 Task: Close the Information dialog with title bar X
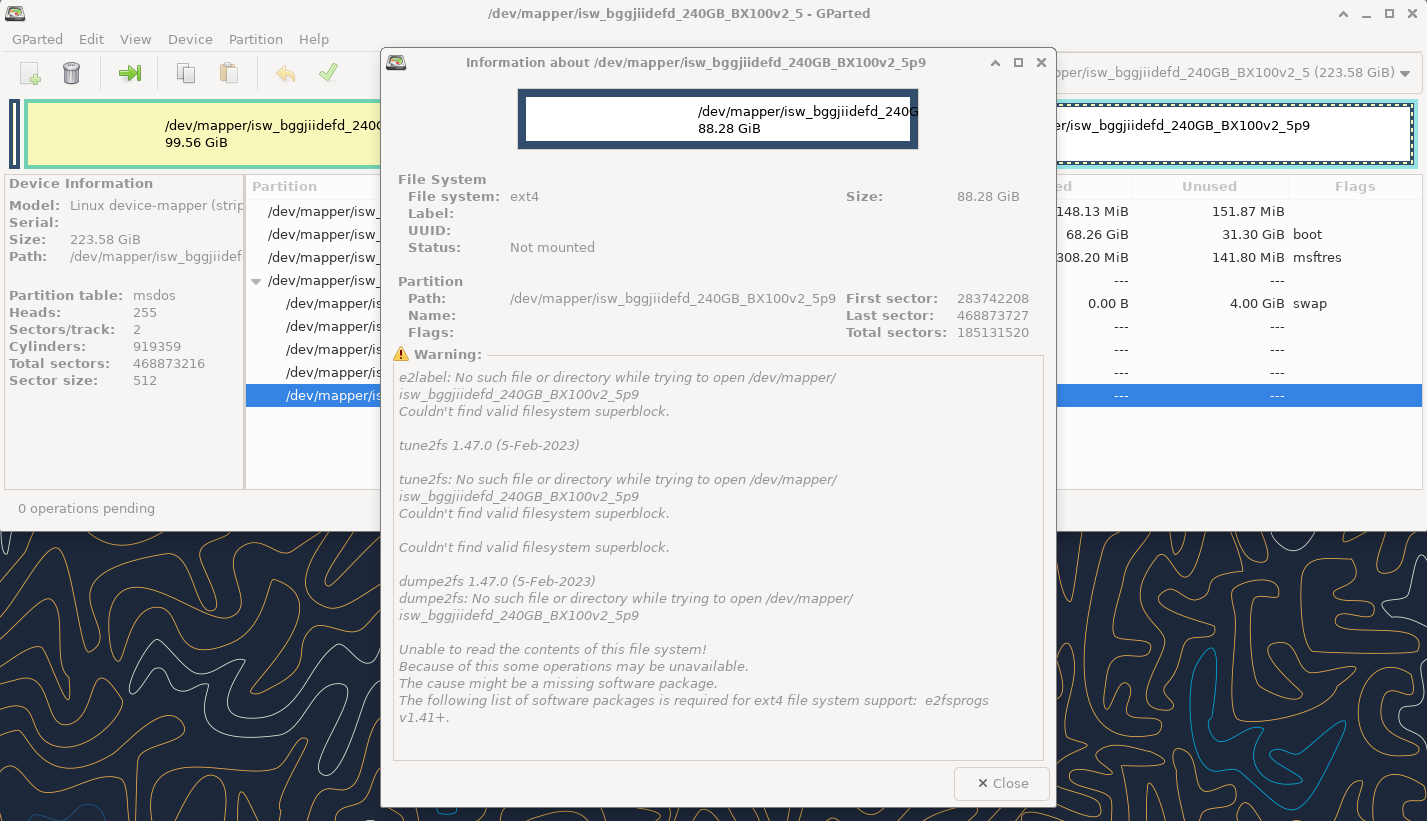coord(1041,62)
